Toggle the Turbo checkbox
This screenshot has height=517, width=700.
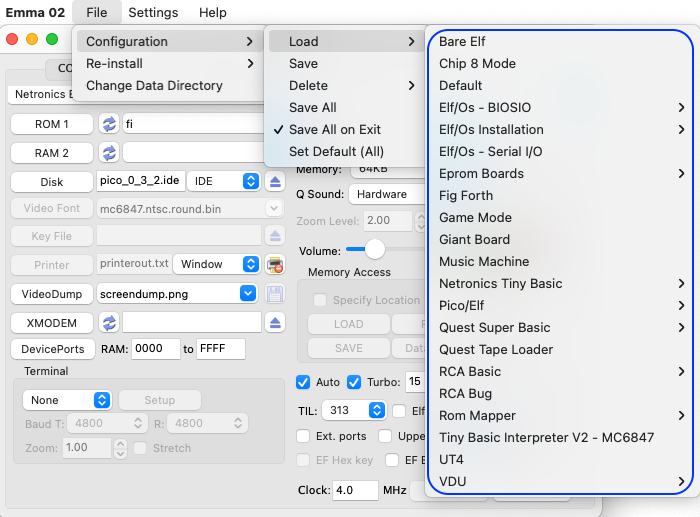click(354, 382)
